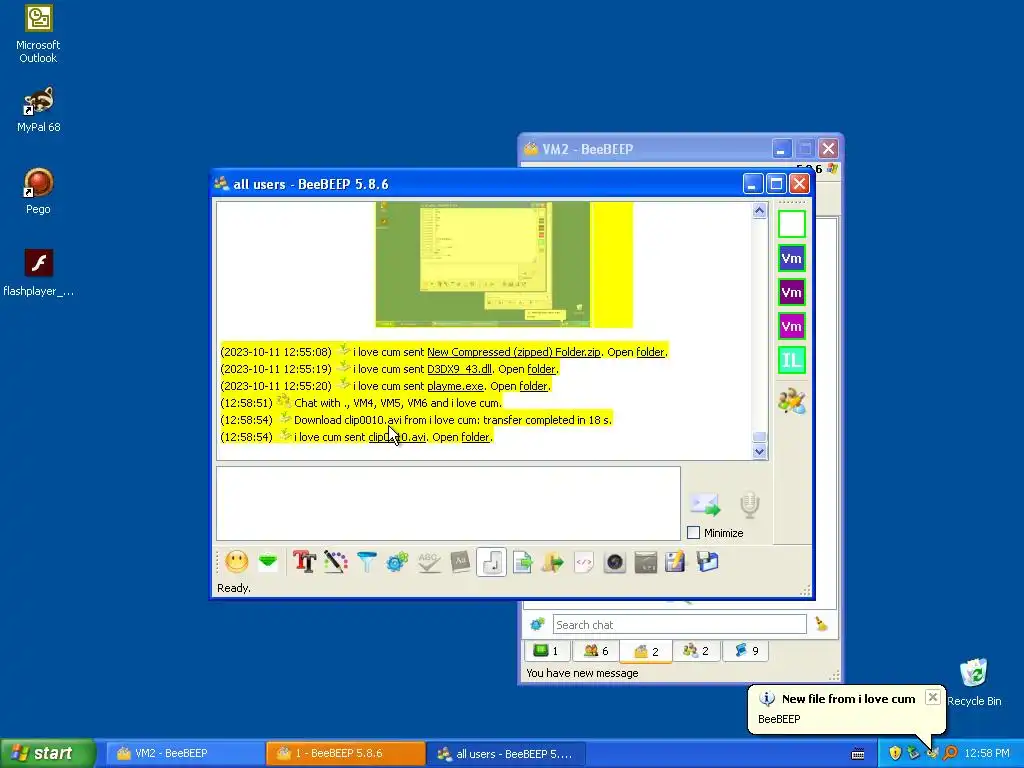Click the camera screenshot icon
This screenshot has height=768, width=1024.
[615, 562]
